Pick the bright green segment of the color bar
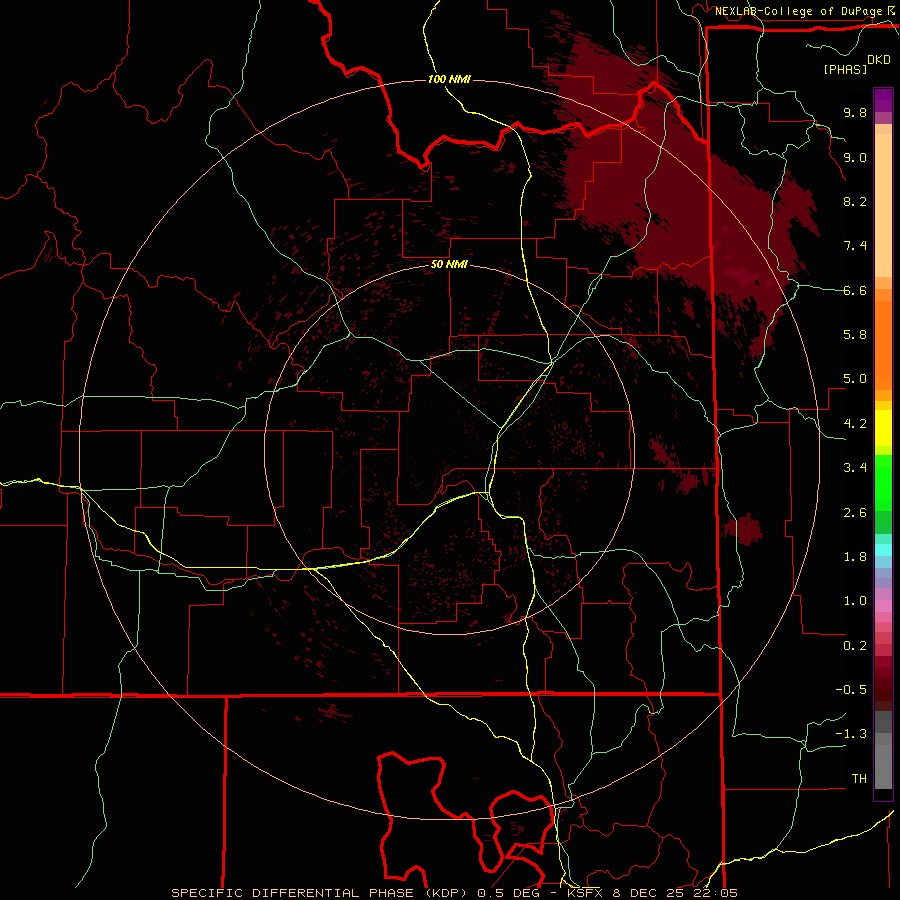 (883, 482)
